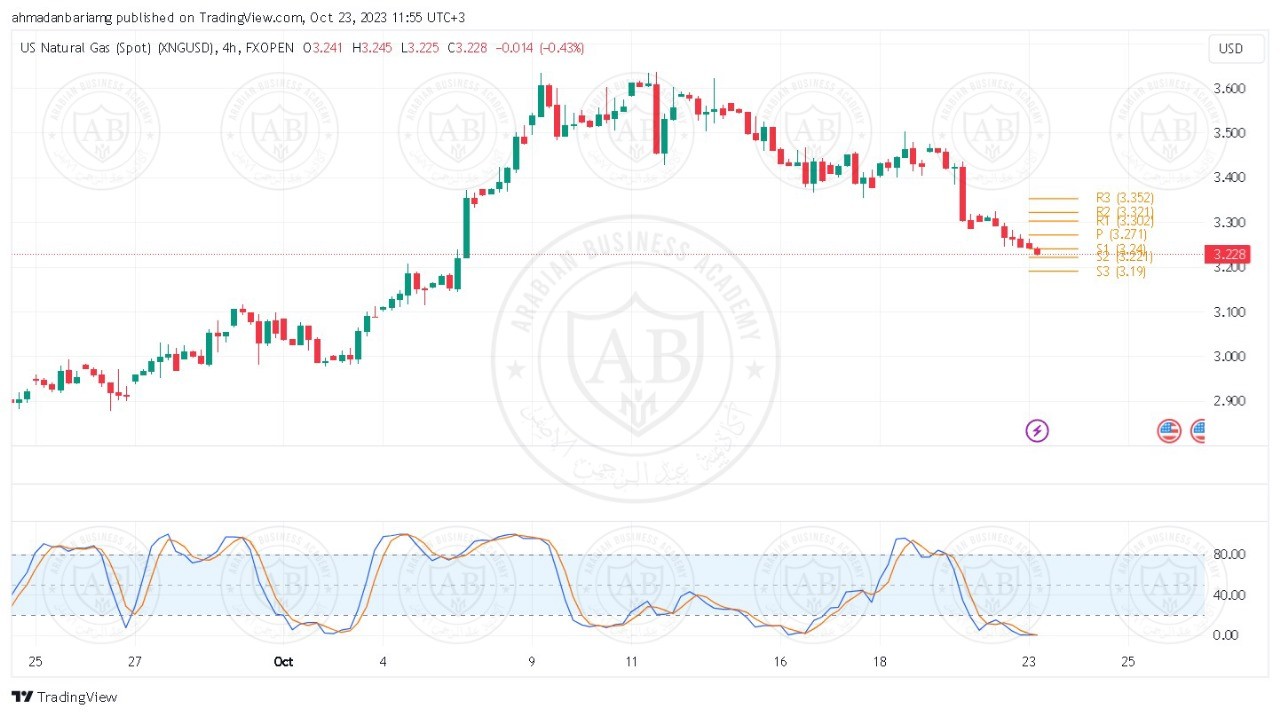Image resolution: width=1280 pixels, height=716 pixels.
Task: Click the 2.900 price axis label
Action: coord(1228,401)
